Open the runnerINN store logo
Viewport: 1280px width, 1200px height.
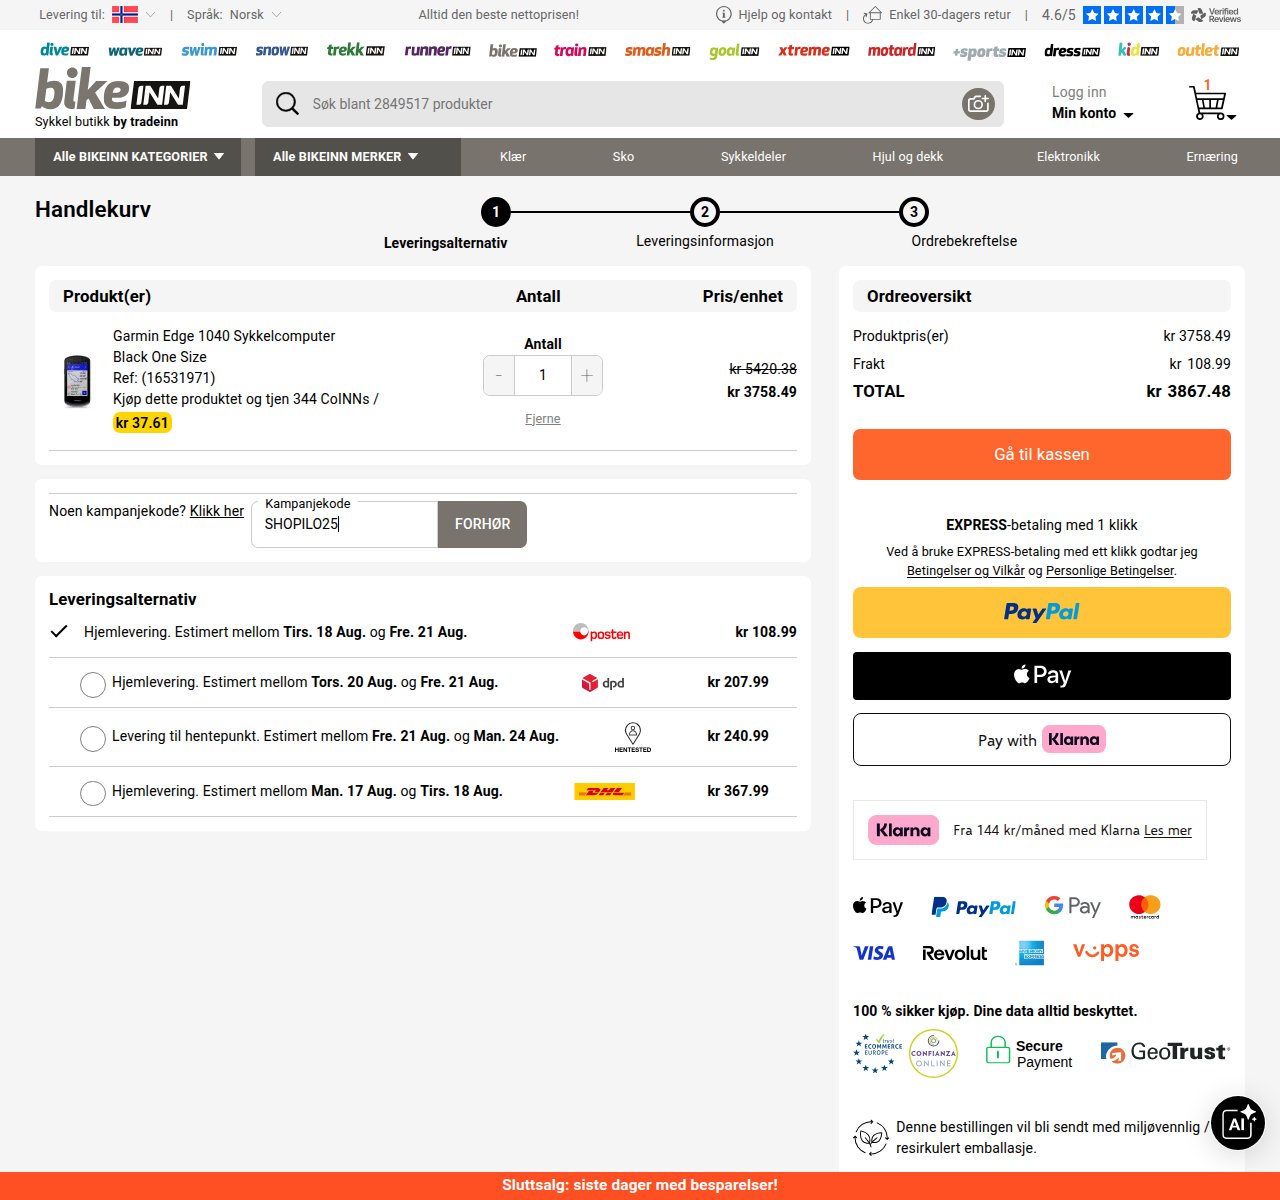coord(437,50)
